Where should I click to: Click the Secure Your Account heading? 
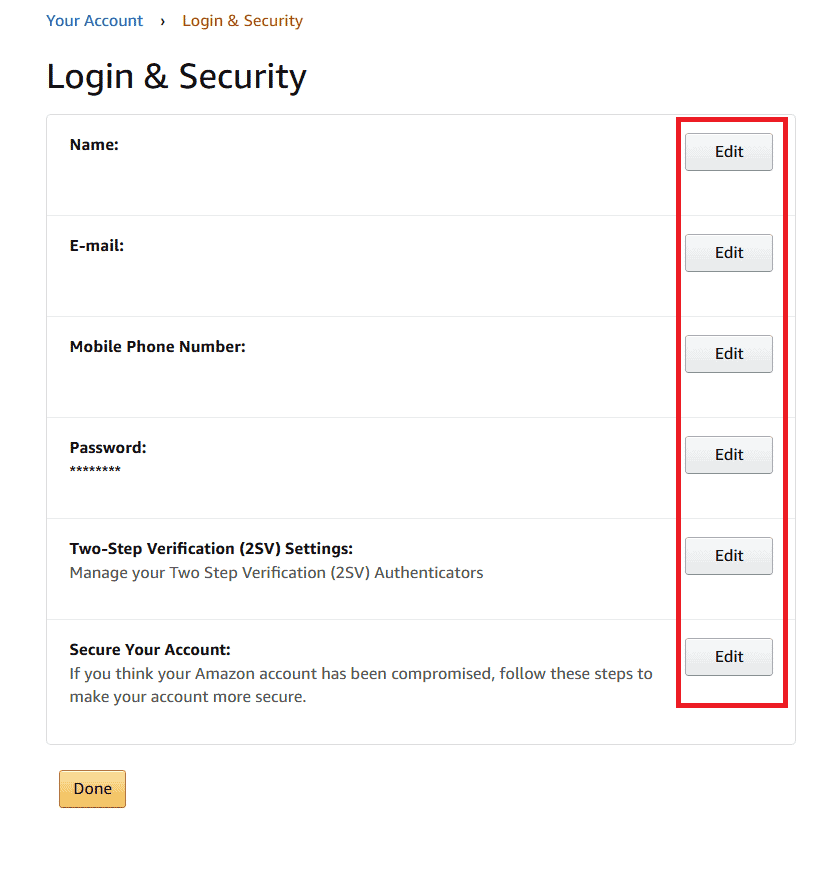149,649
